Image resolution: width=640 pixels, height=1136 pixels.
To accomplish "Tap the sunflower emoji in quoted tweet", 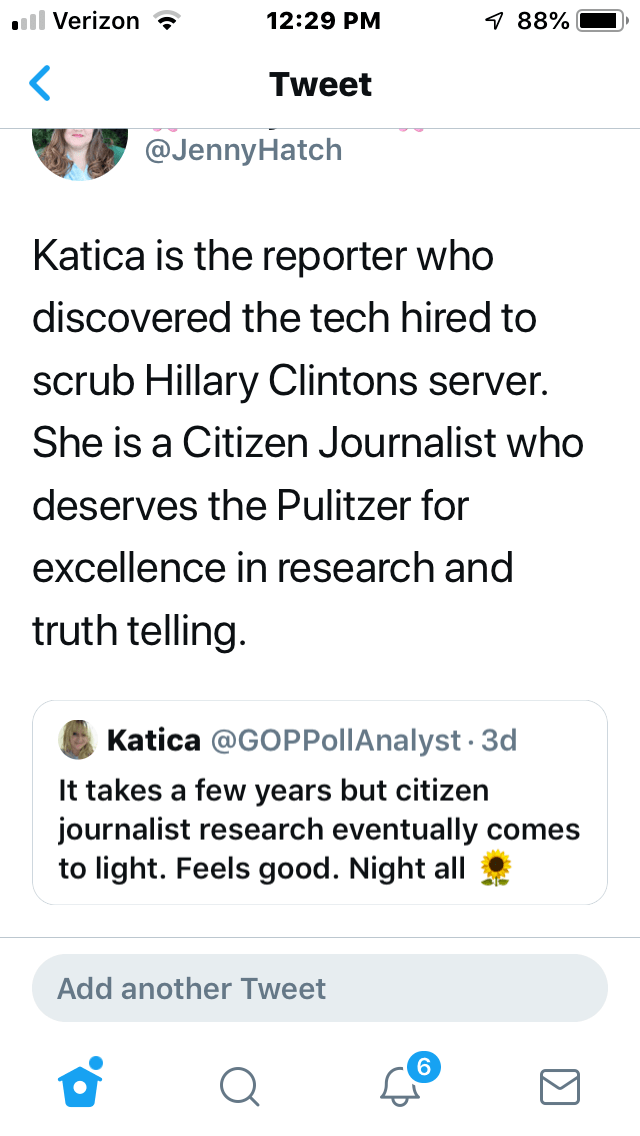I will (x=495, y=868).
